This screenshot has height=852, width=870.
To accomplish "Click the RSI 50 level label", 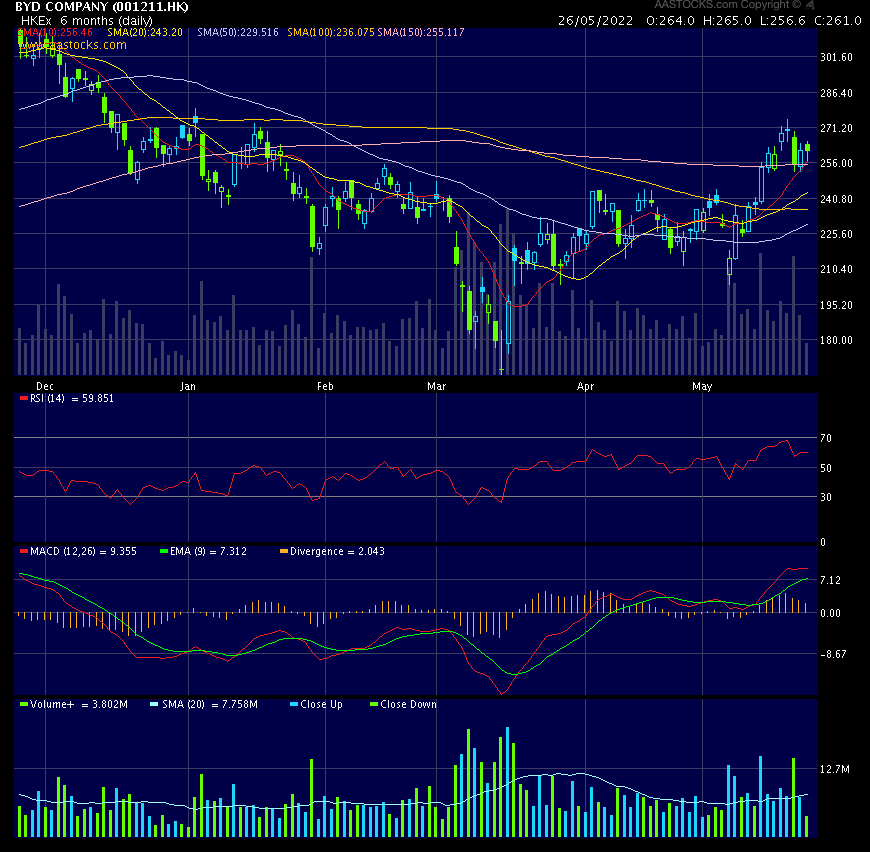I will (826, 468).
